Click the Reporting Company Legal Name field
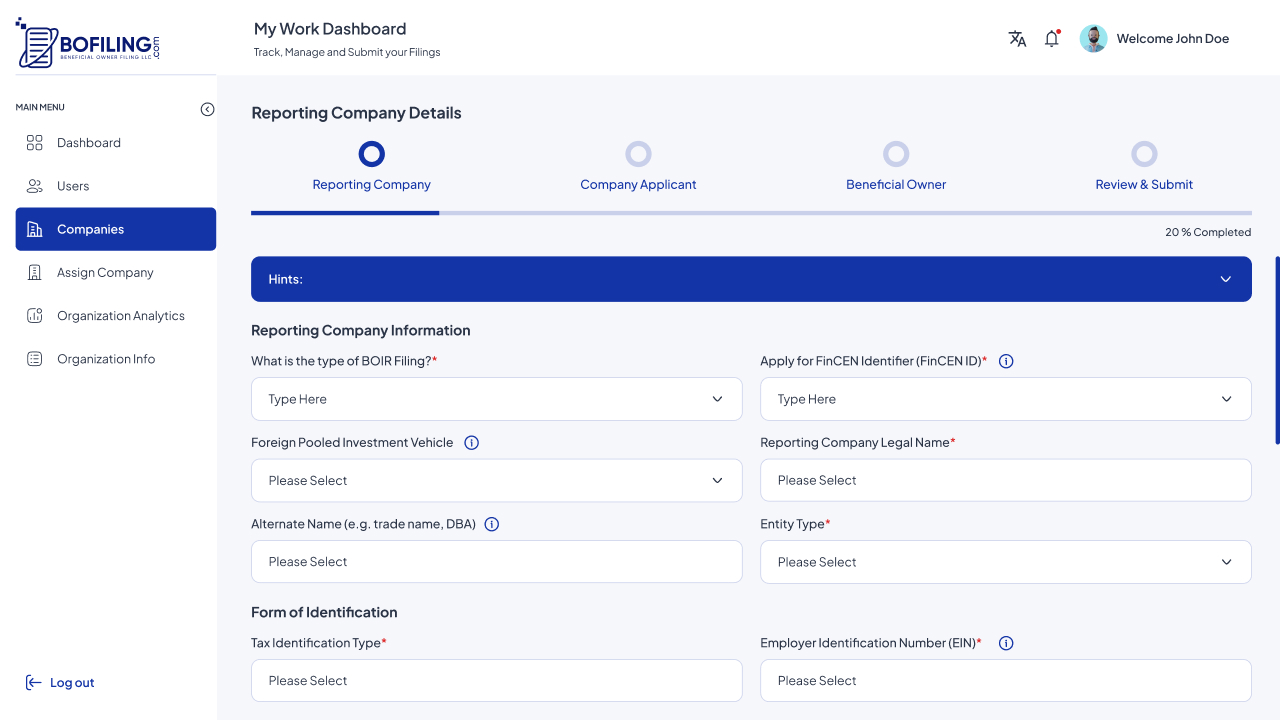Screen dimensions: 1280x720 point(1005,480)
